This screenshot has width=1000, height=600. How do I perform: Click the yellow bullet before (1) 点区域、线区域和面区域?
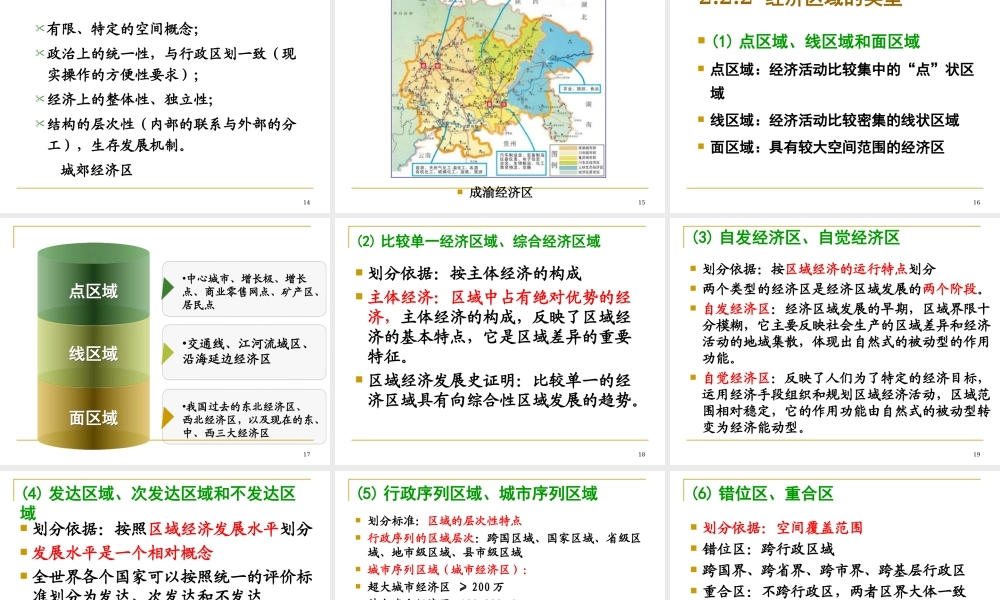point(702,42)
